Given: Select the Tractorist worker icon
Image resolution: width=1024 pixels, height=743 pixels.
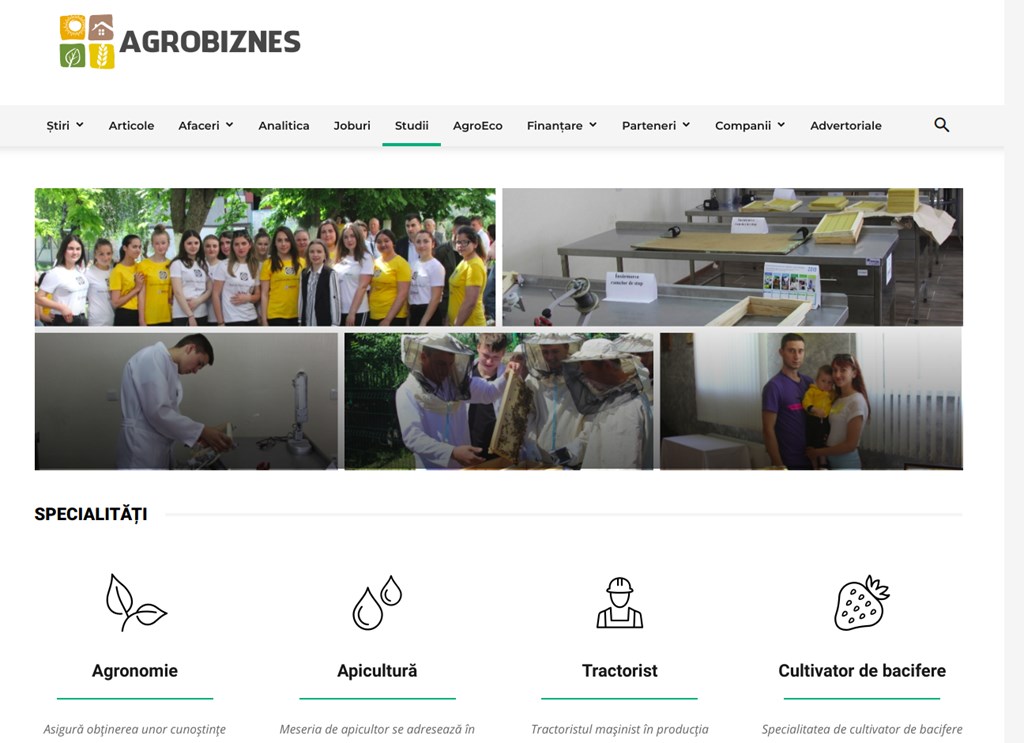Looking at the screenshot, I should tap(619, 602).
